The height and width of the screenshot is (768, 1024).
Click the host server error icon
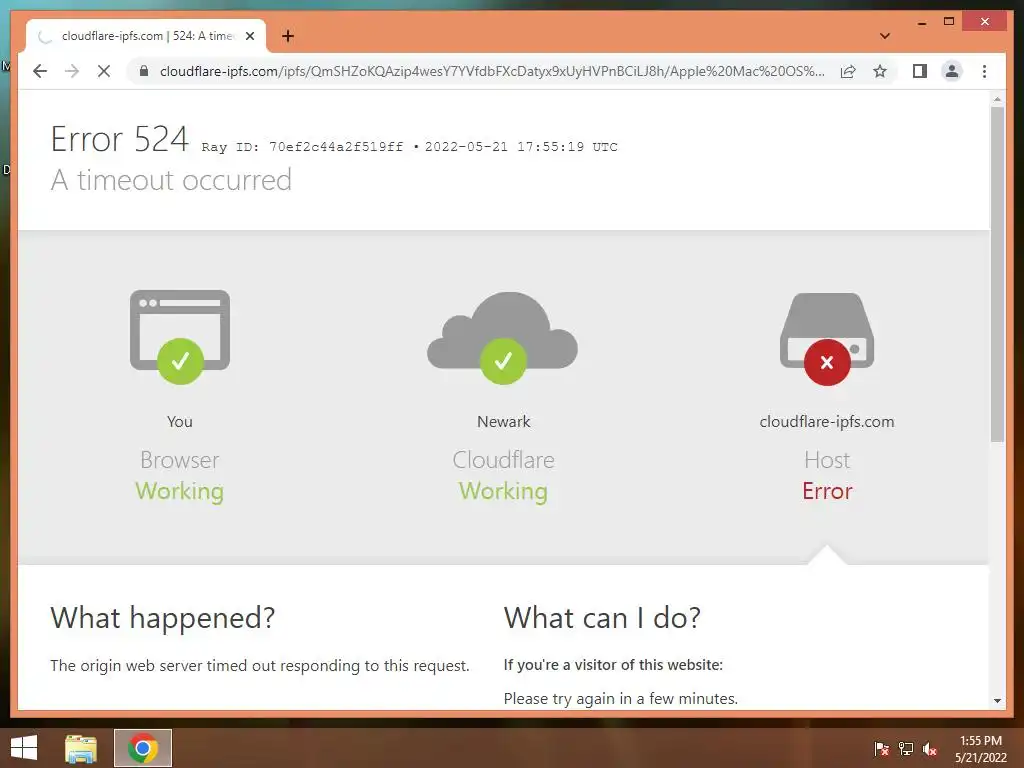(827, 338)
